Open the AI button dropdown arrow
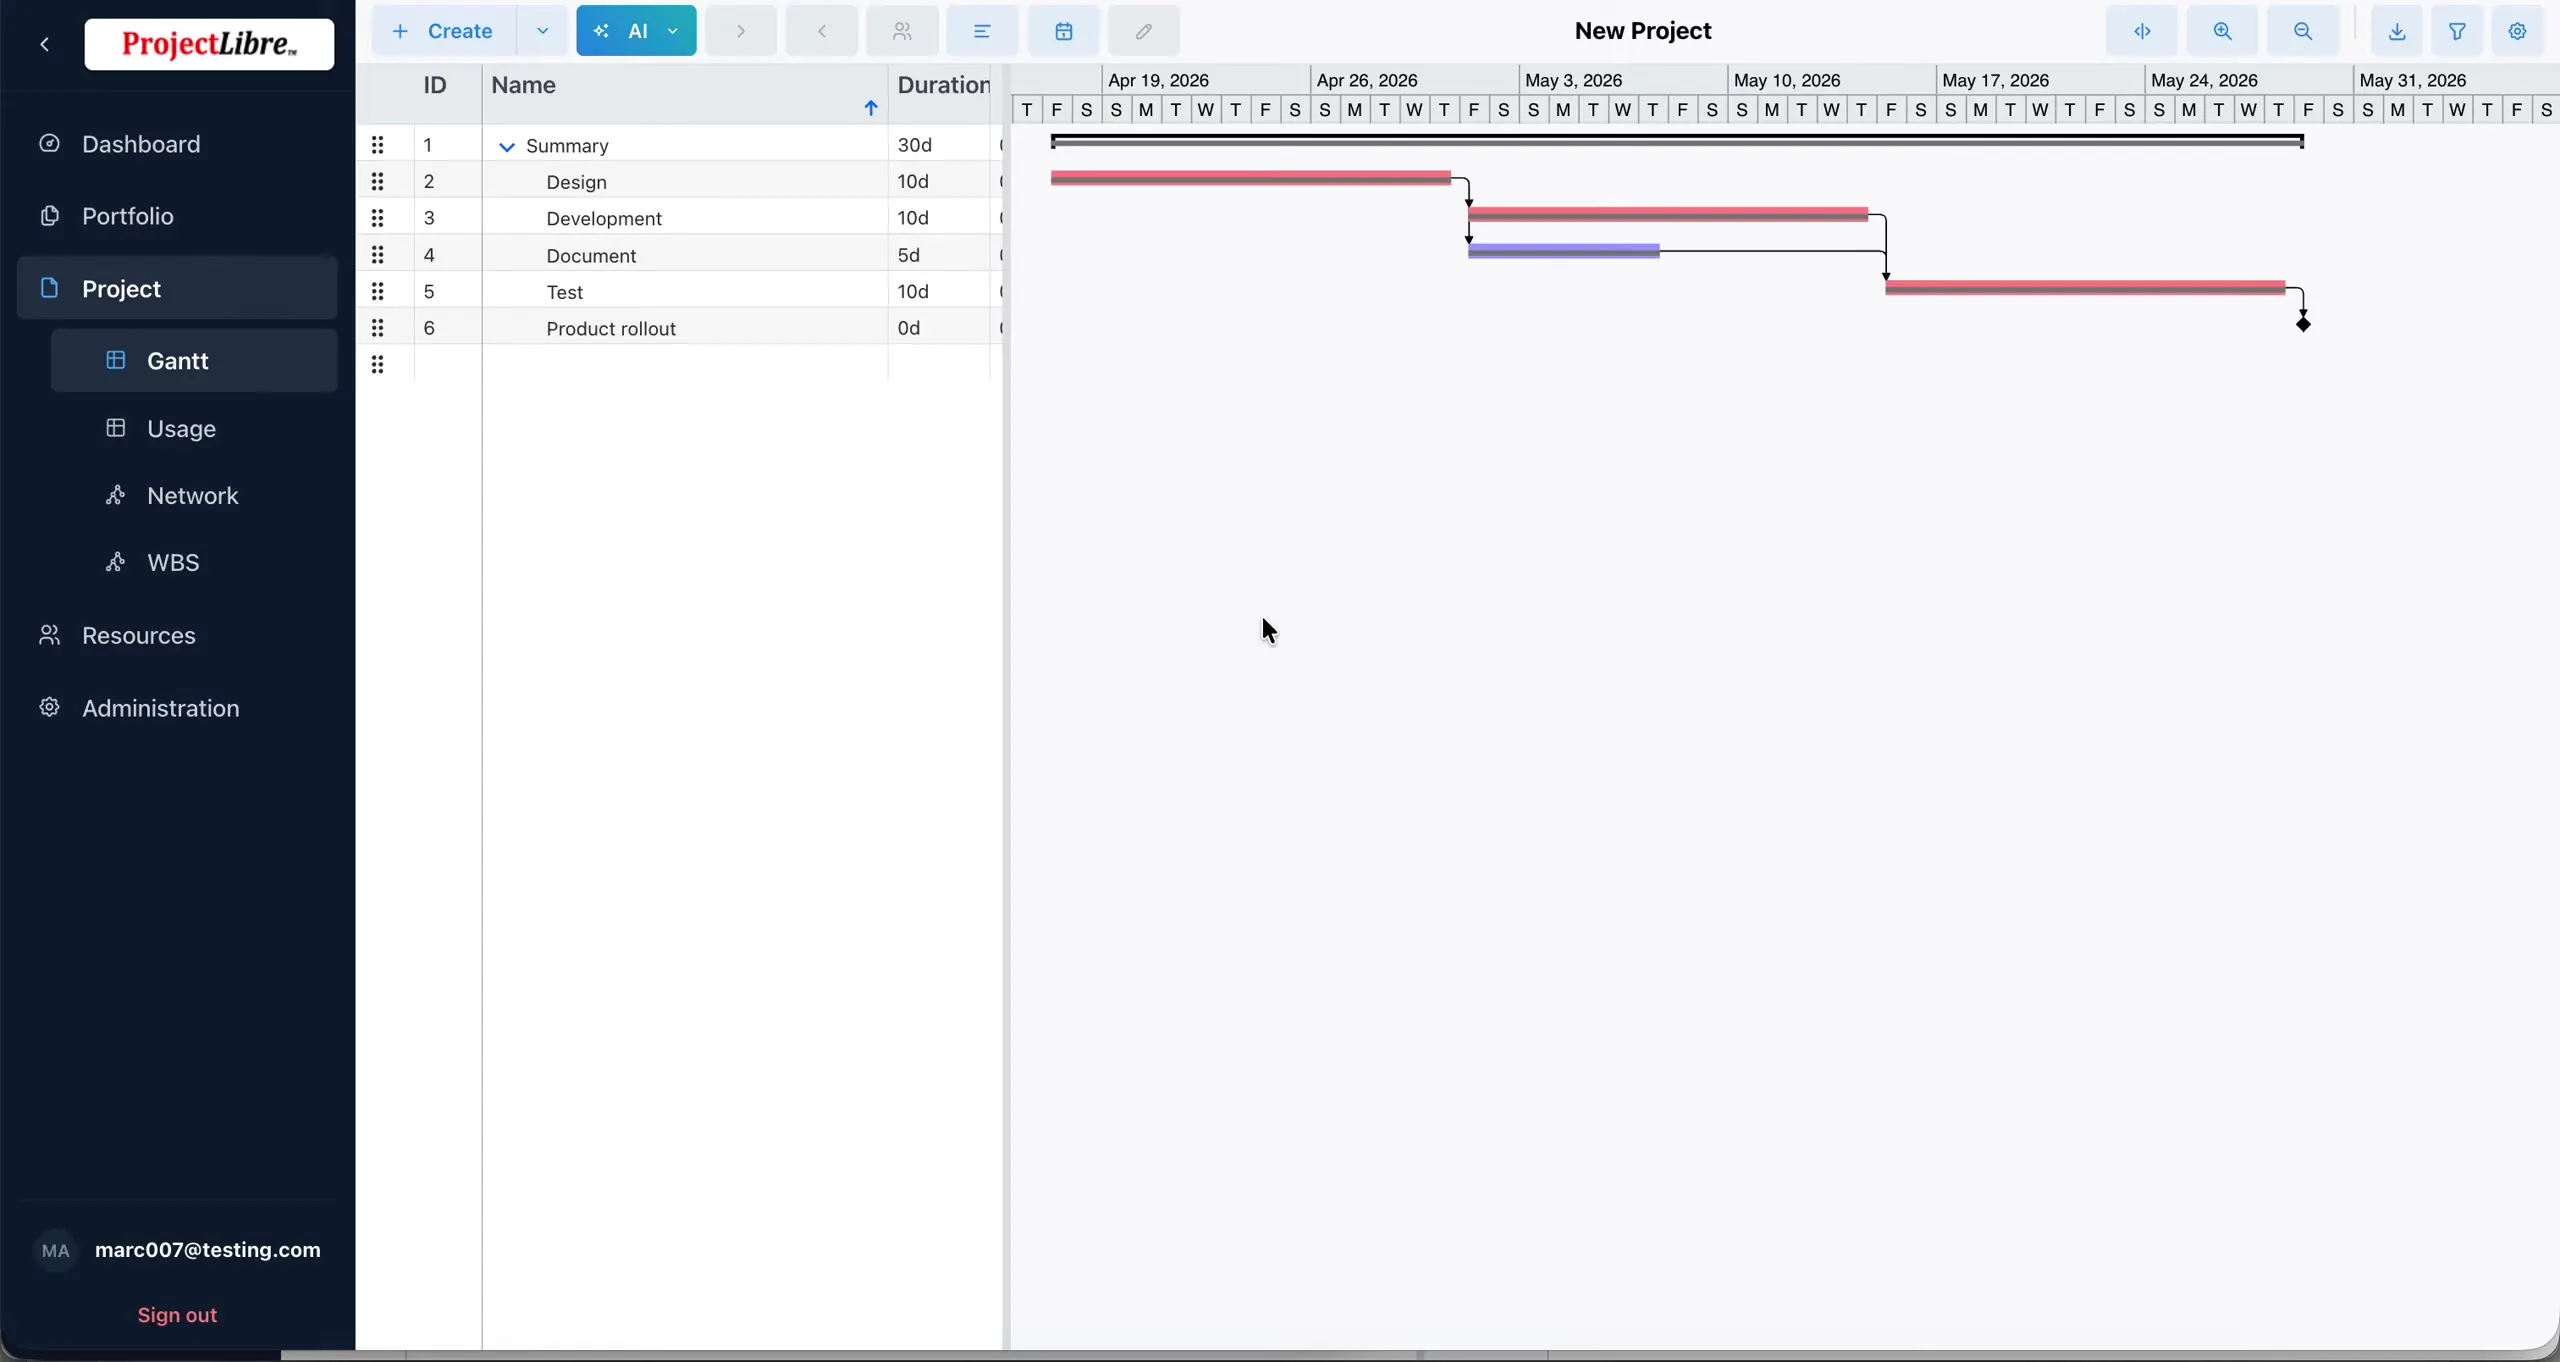Image resolution: width=2560 pixels, height=1362 pixels. (x=673, y=31)
